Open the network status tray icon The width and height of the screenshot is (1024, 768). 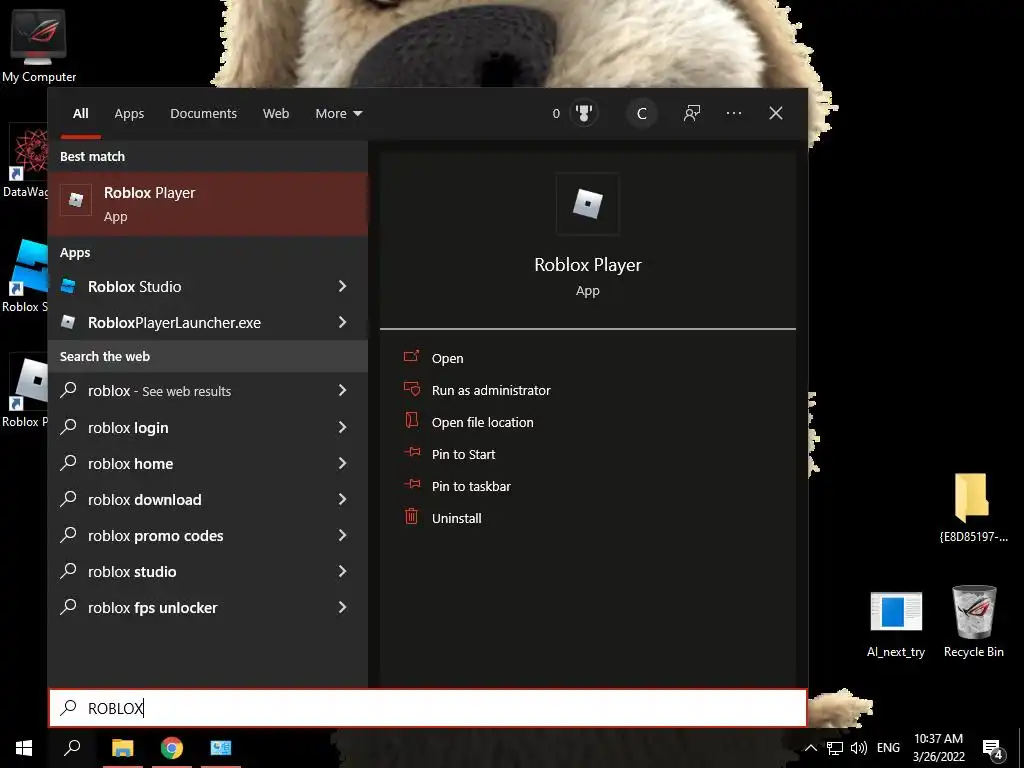pos(835,748)
